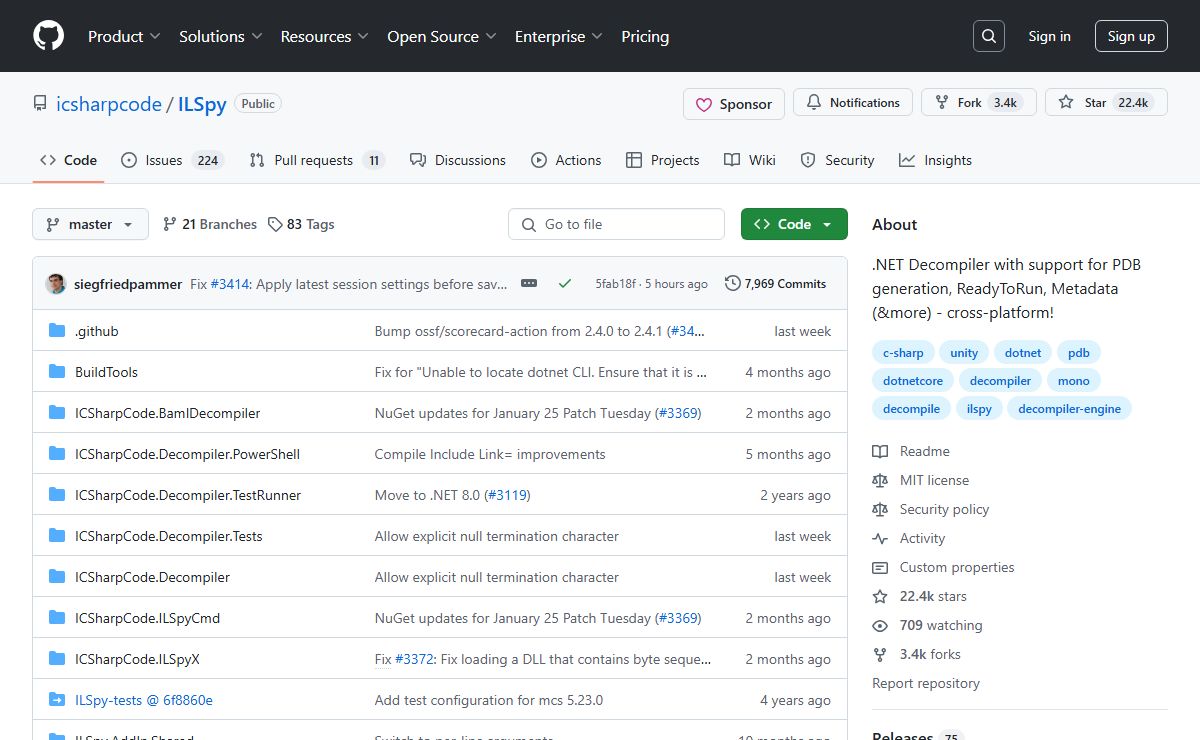This screenshot has width=1200, height=740.
Task: Open the ICSharpCode.ILSpyCmd folder
Action: [147, 618]
